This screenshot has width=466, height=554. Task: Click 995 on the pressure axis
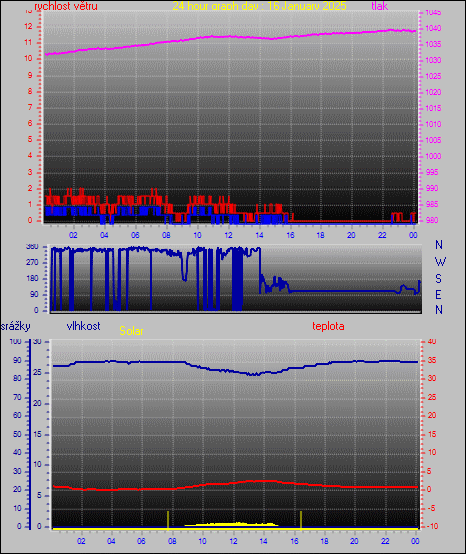[432, 172]
